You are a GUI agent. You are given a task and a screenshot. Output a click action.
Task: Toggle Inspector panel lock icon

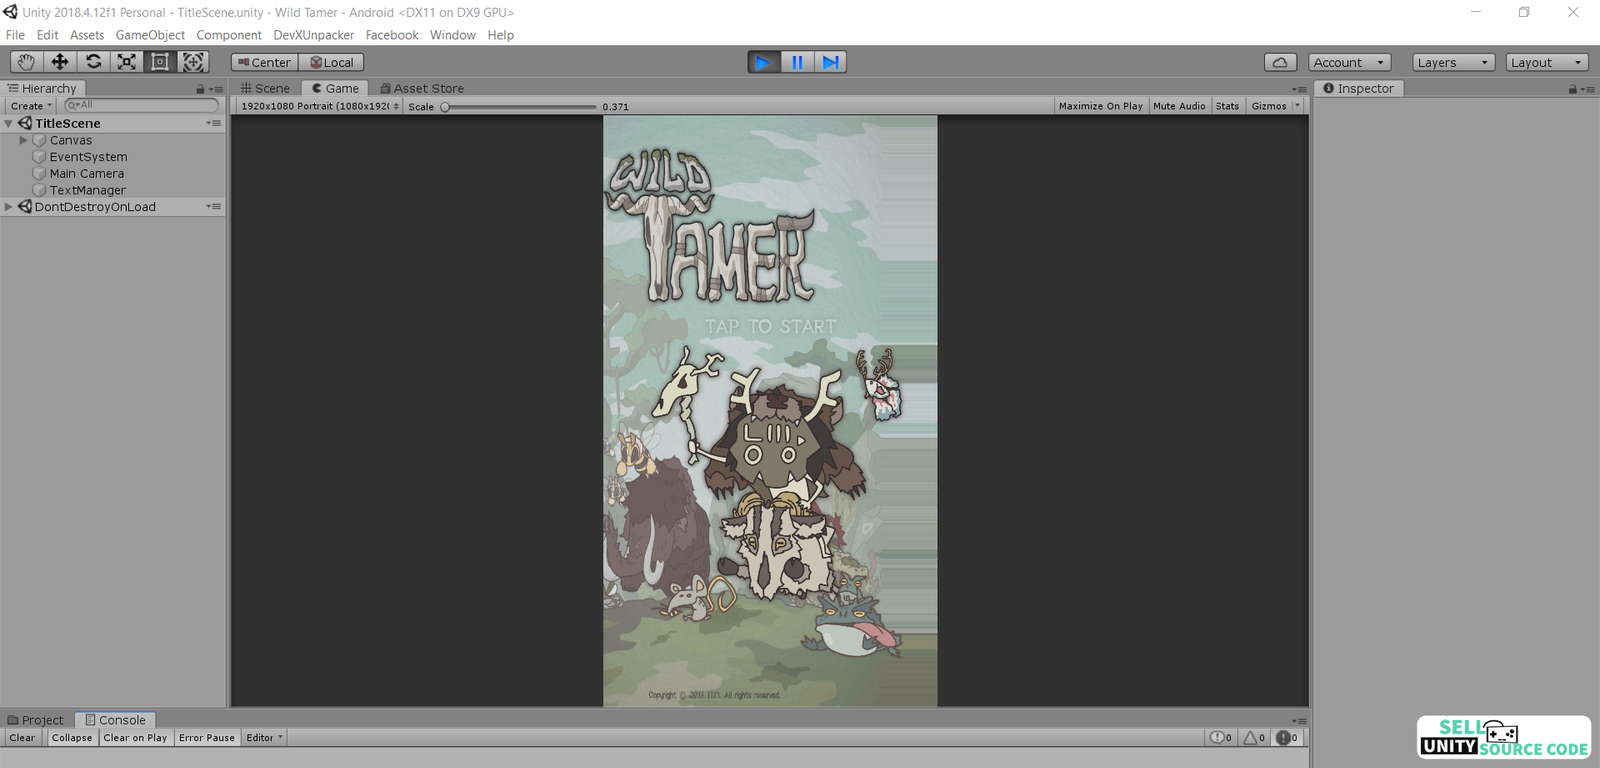(x=1572, y=89)
